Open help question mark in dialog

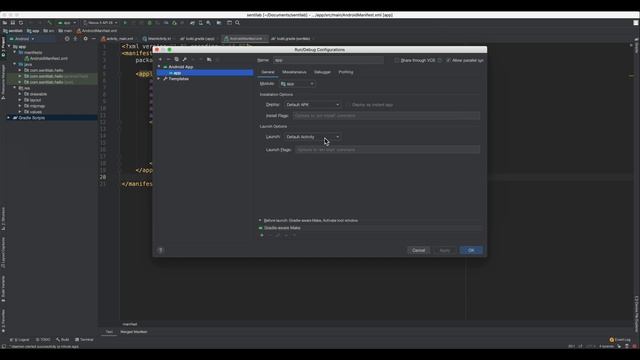click(x=160, y=250)
